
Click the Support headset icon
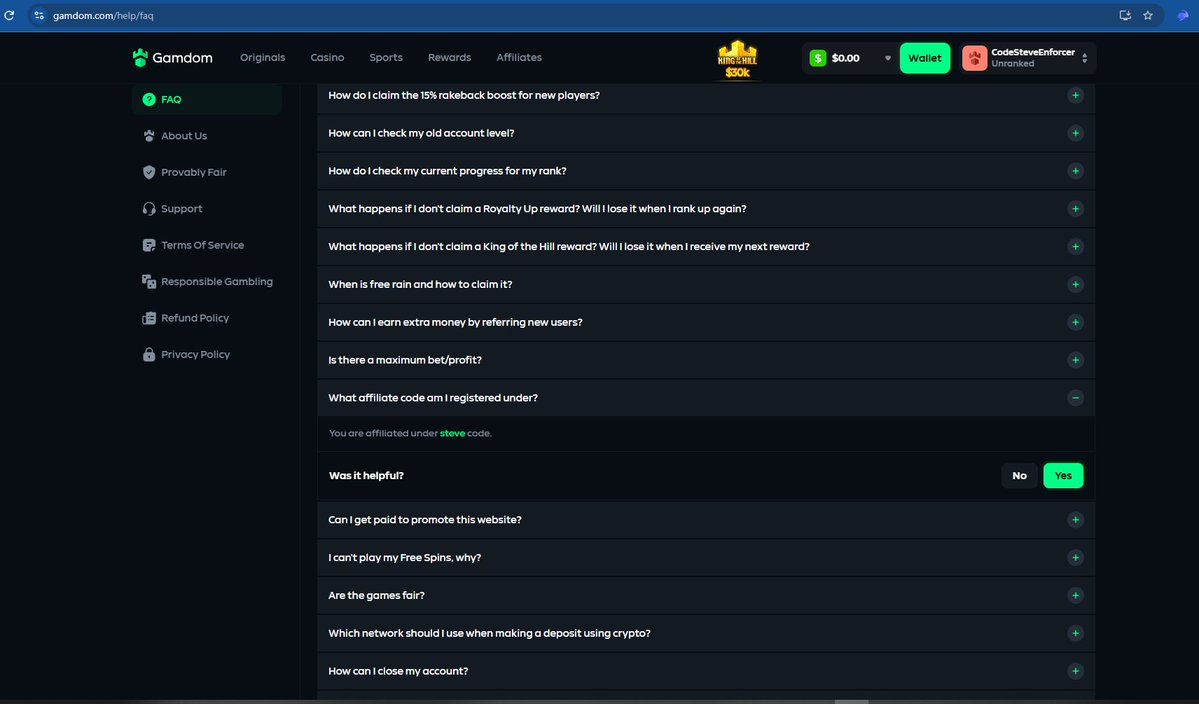[149, 209]
